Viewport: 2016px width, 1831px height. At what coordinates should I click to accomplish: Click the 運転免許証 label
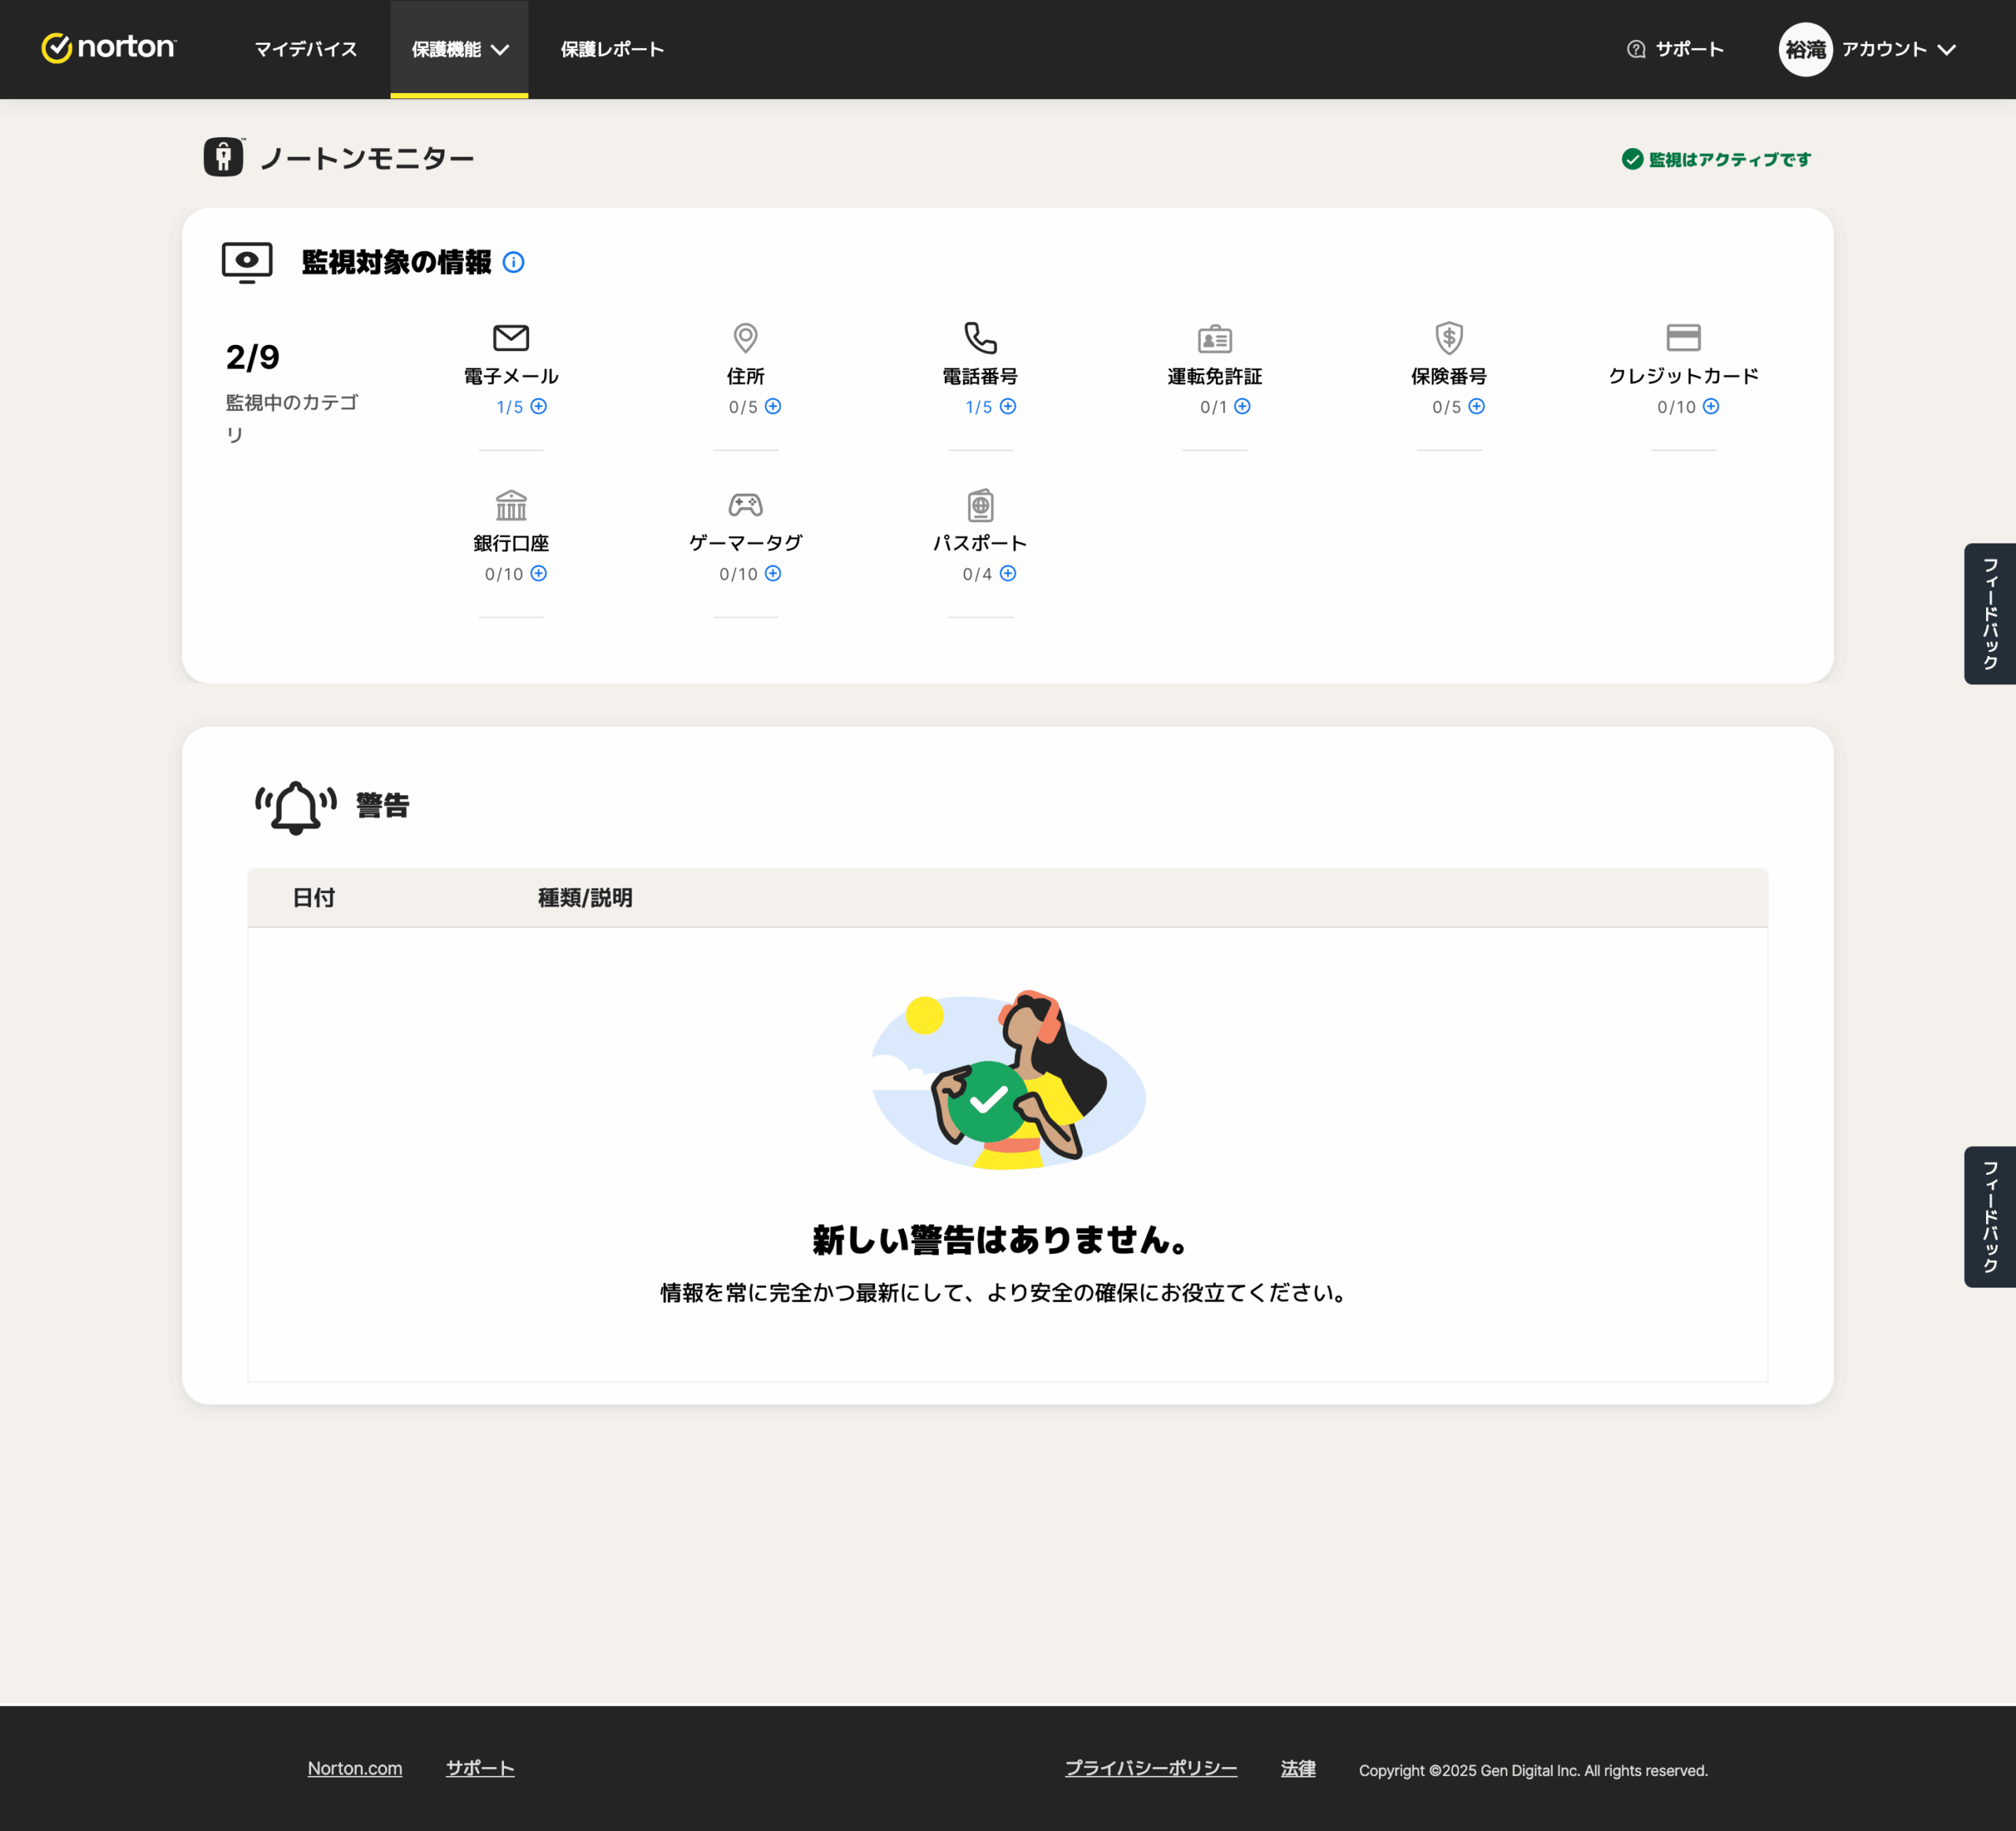pyautogui.click(x=1215, y=376)
